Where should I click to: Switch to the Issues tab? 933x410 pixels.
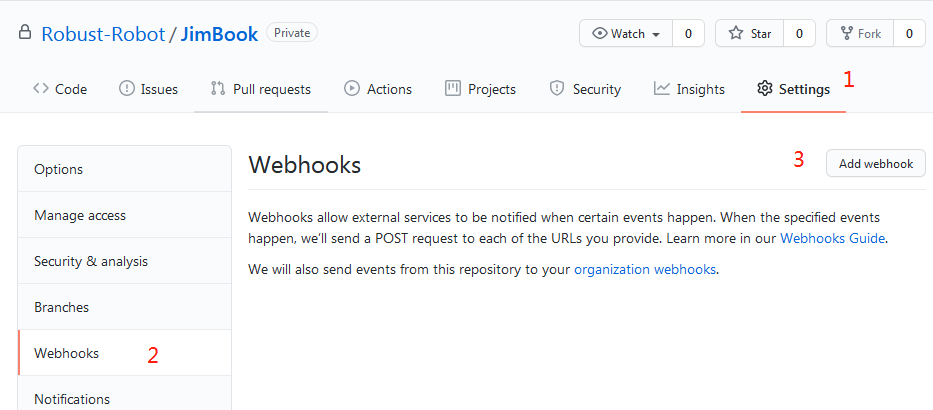pos(149,89)
